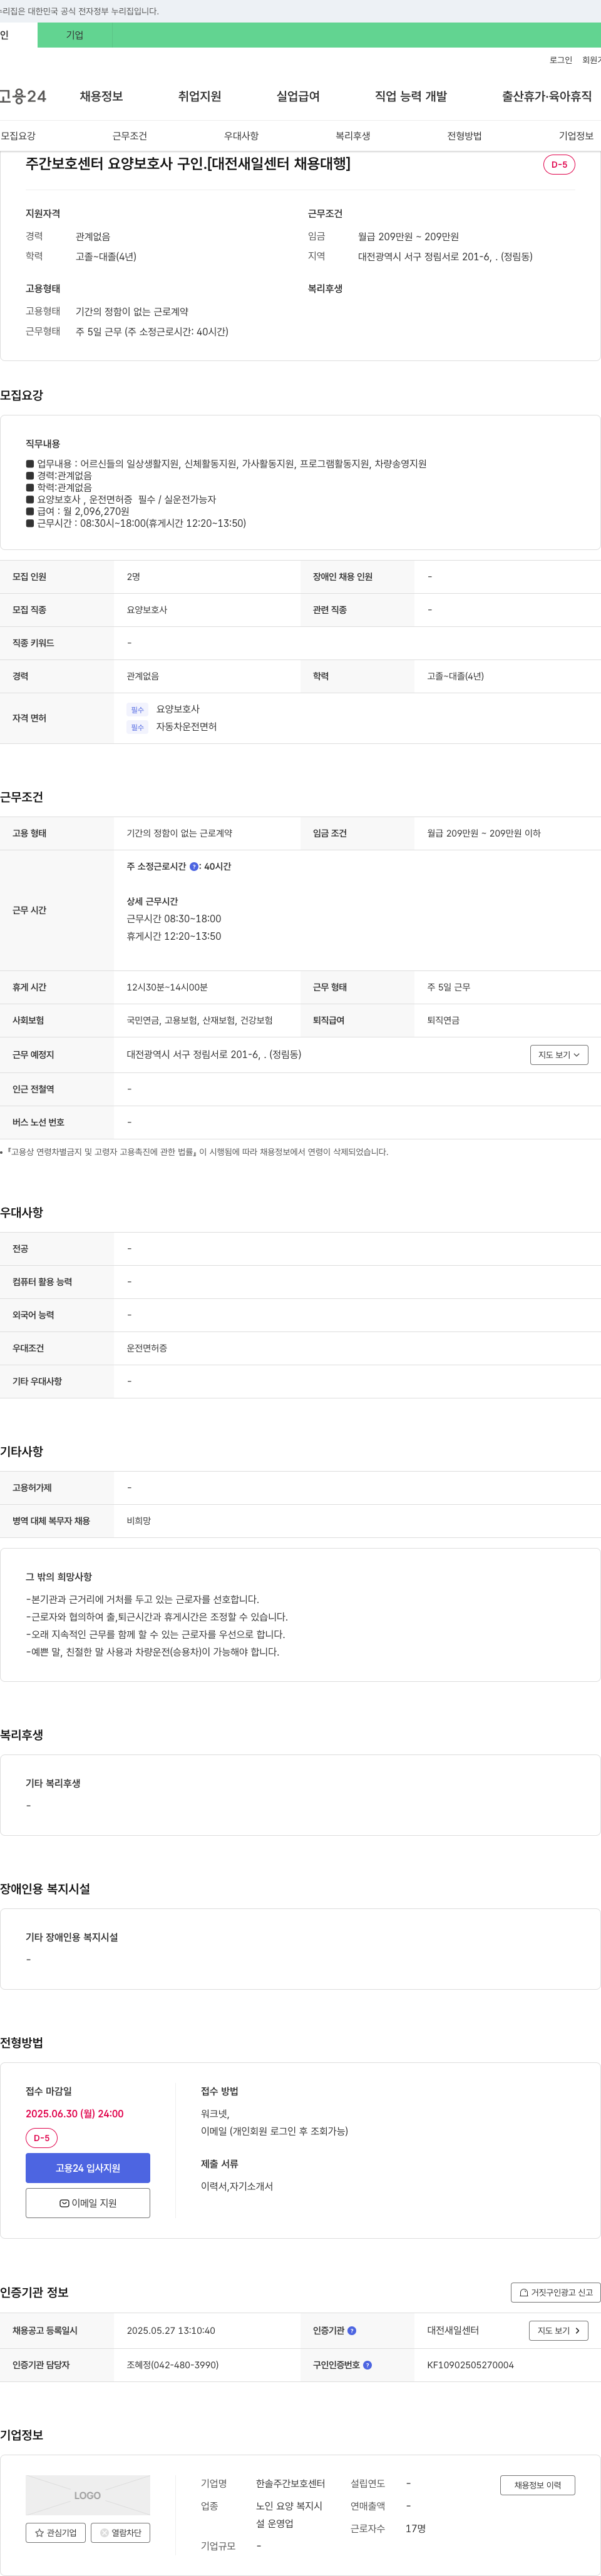
Task: Click 노인 요양 복지시설 운영업 industry text
Action: (289, 2514)
